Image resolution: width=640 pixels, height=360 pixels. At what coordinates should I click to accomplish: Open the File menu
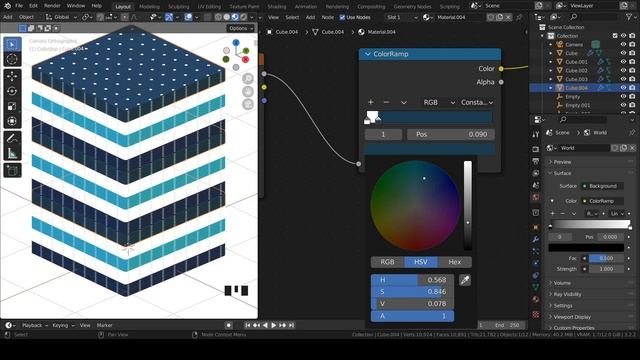pyautogui.click(x=19, y=6)
